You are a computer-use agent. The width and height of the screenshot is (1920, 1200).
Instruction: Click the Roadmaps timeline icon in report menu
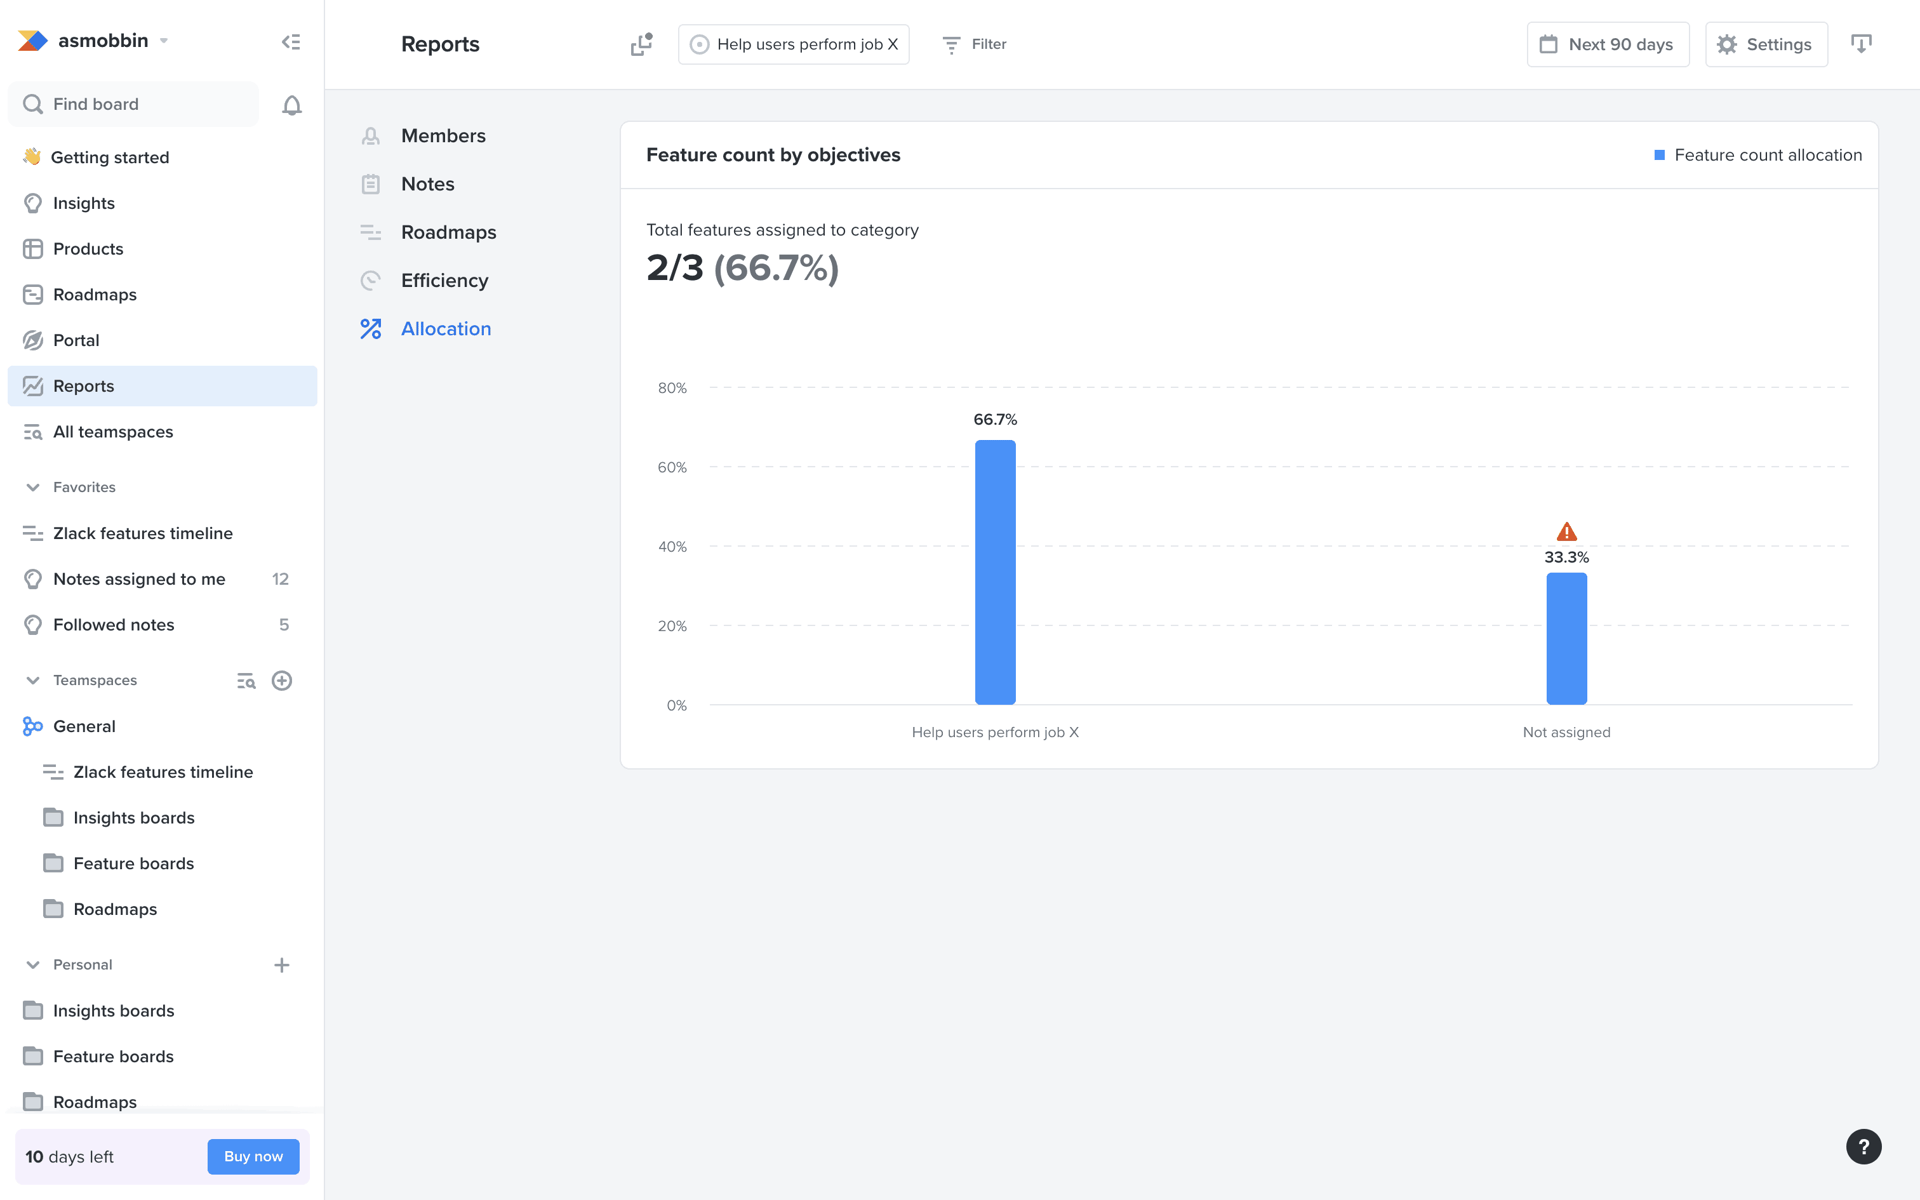(x=371, y=232)
